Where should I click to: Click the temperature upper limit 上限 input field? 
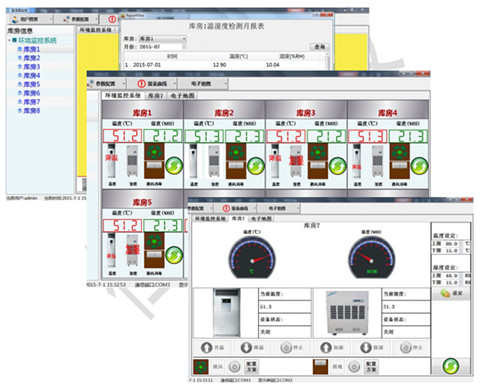click(453, 244)
